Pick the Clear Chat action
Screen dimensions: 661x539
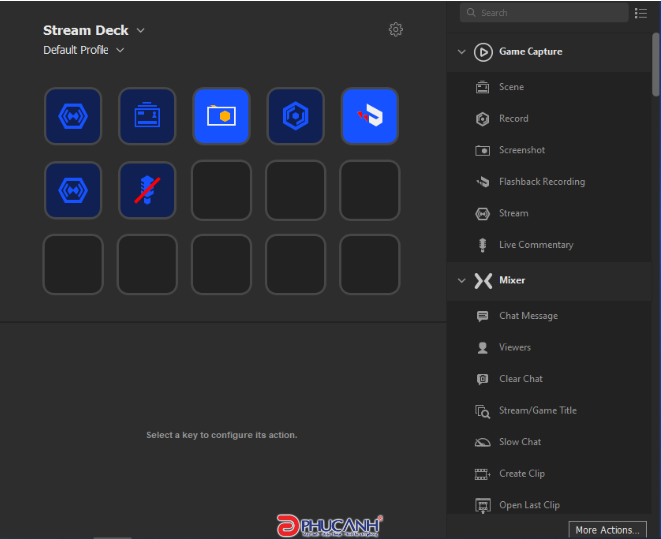(x=549, y=379)
